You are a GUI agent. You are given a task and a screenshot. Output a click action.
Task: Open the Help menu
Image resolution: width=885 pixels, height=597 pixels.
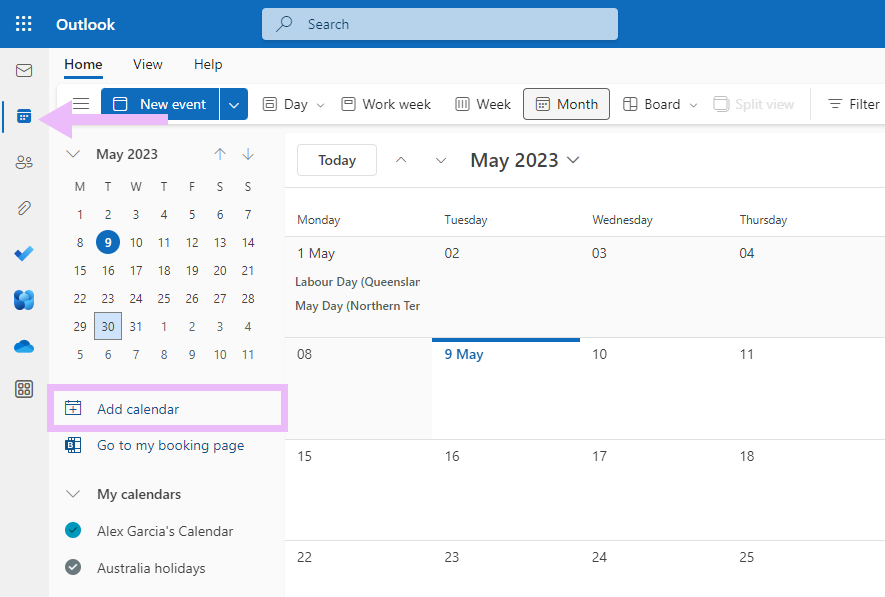click(208, 64)
